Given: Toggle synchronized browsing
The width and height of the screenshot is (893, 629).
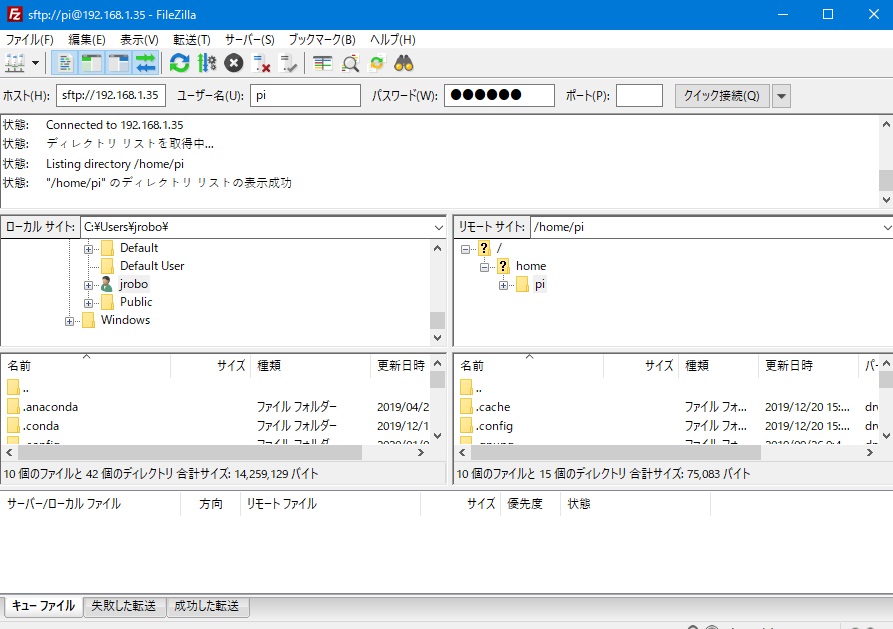Looking at the screenshot, I should (x=377, y=63).
